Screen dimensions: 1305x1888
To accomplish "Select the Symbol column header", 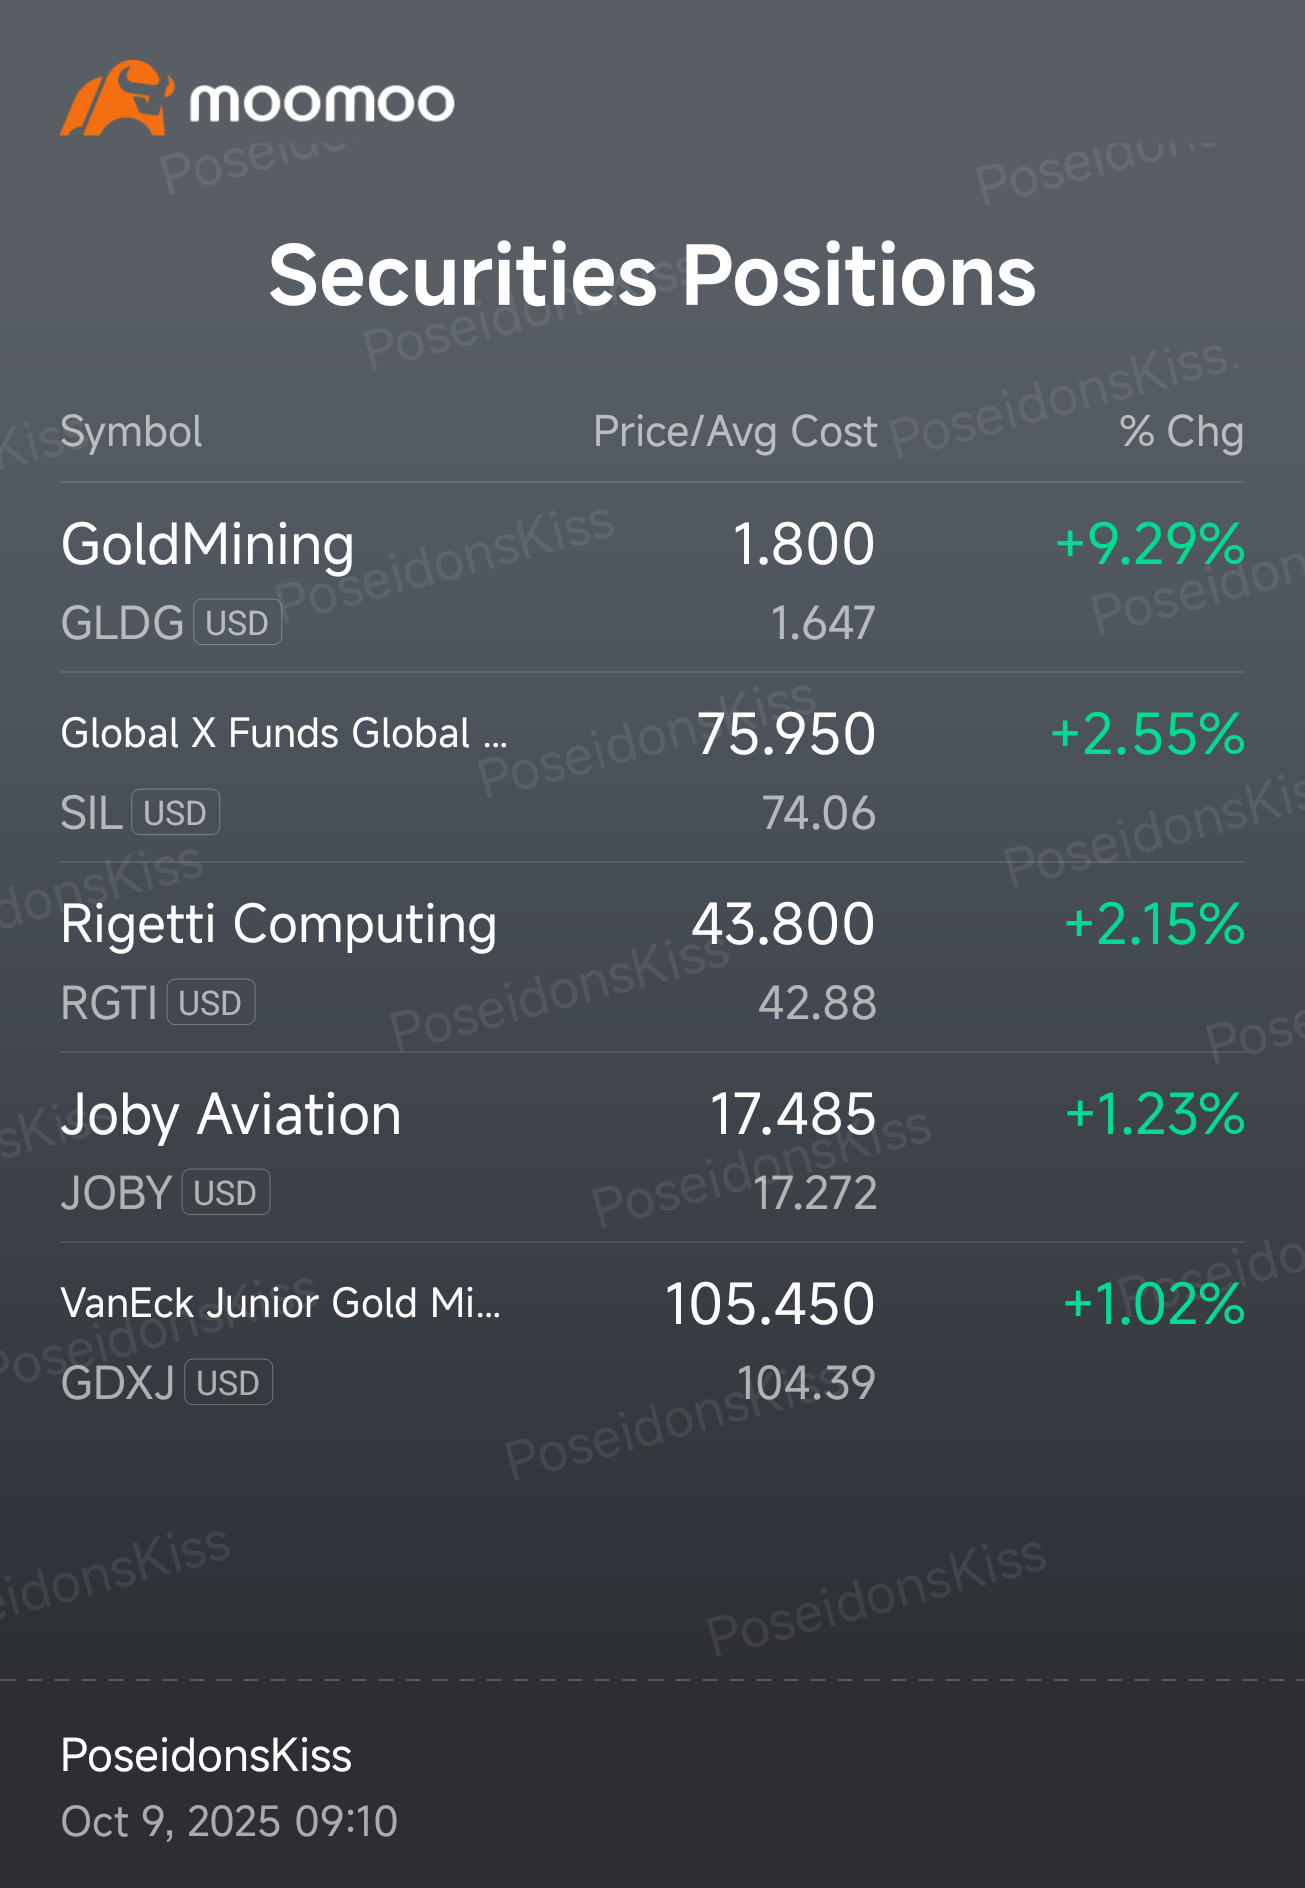I will pyautogui.click(x=131, y=432).
